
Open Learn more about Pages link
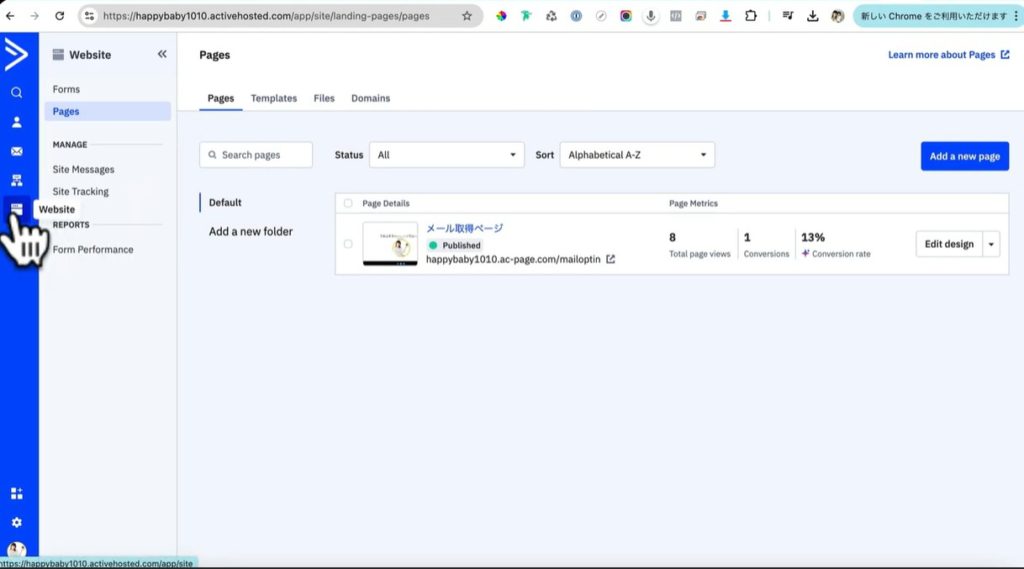tap(948, 55)
